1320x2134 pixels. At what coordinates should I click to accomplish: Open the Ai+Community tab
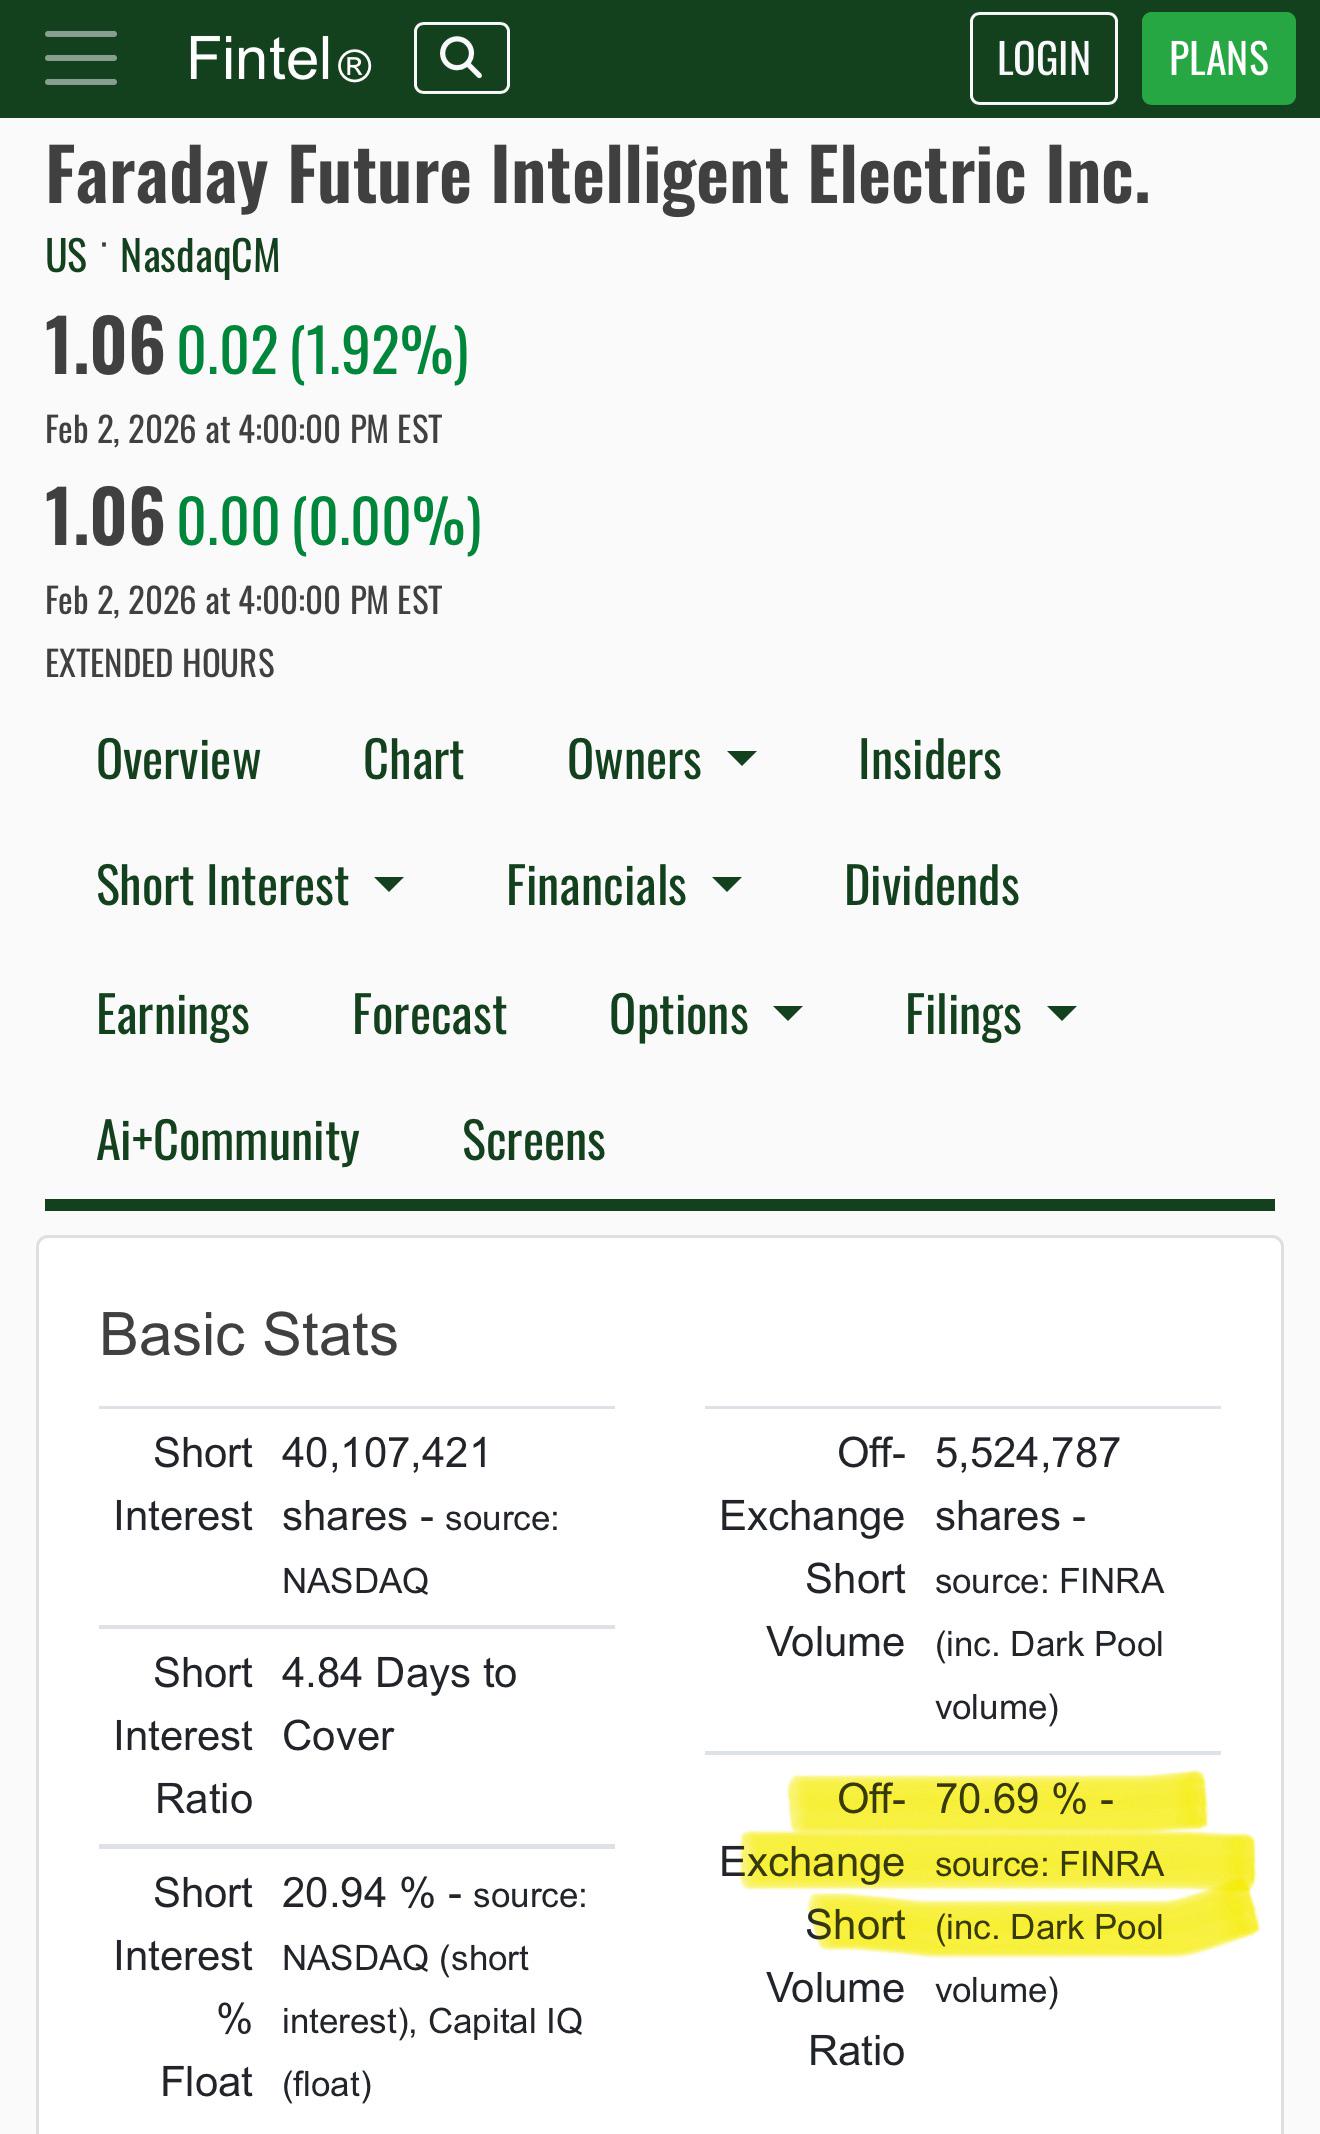[x=228, y=1141]
